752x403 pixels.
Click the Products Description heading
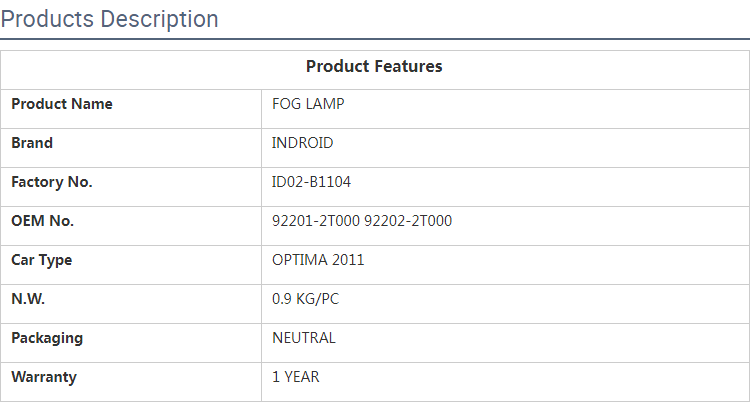click(110, 19)
